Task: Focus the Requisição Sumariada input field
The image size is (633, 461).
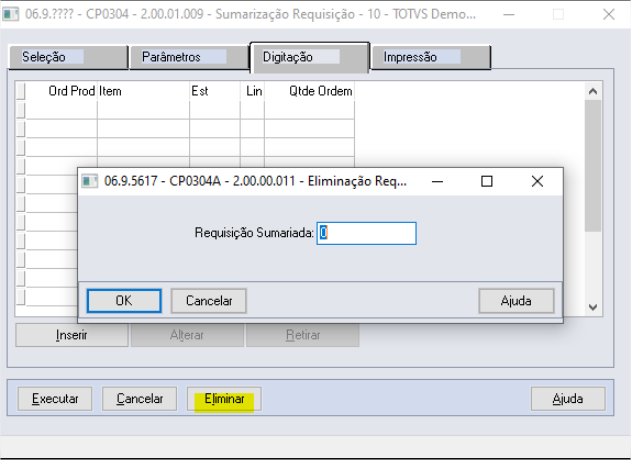Action: (x=366, y=233)
